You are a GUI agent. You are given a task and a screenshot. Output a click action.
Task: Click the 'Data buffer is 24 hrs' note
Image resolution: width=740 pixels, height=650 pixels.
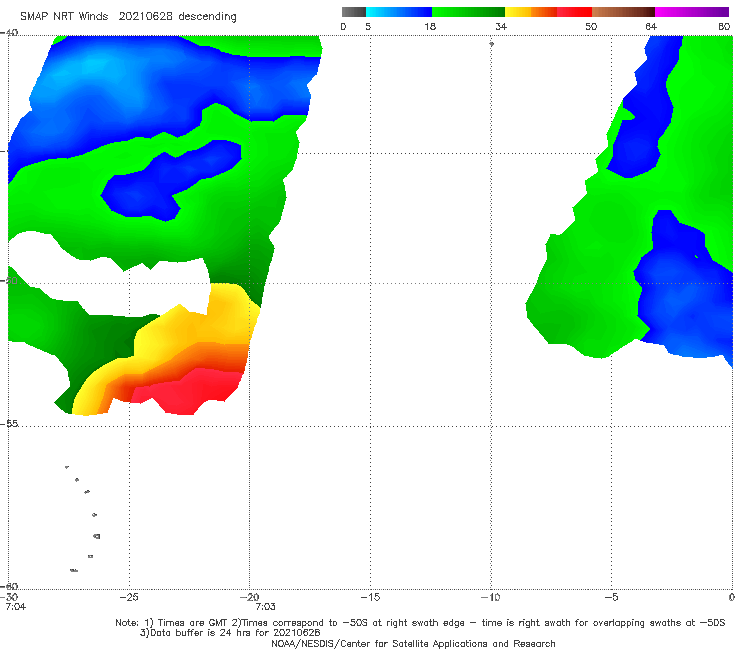click(x=230, y=633)
